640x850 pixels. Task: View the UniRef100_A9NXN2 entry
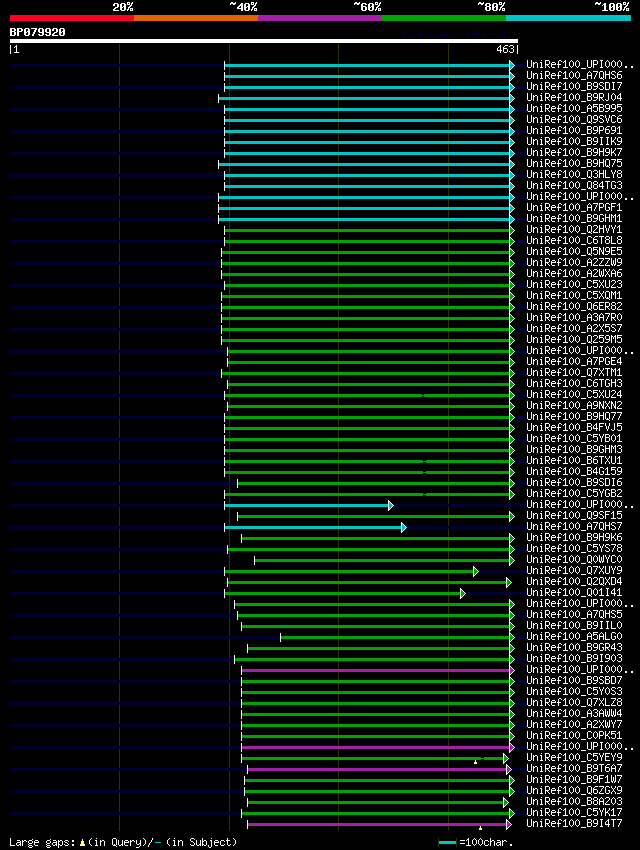click(x=574, y=405)
